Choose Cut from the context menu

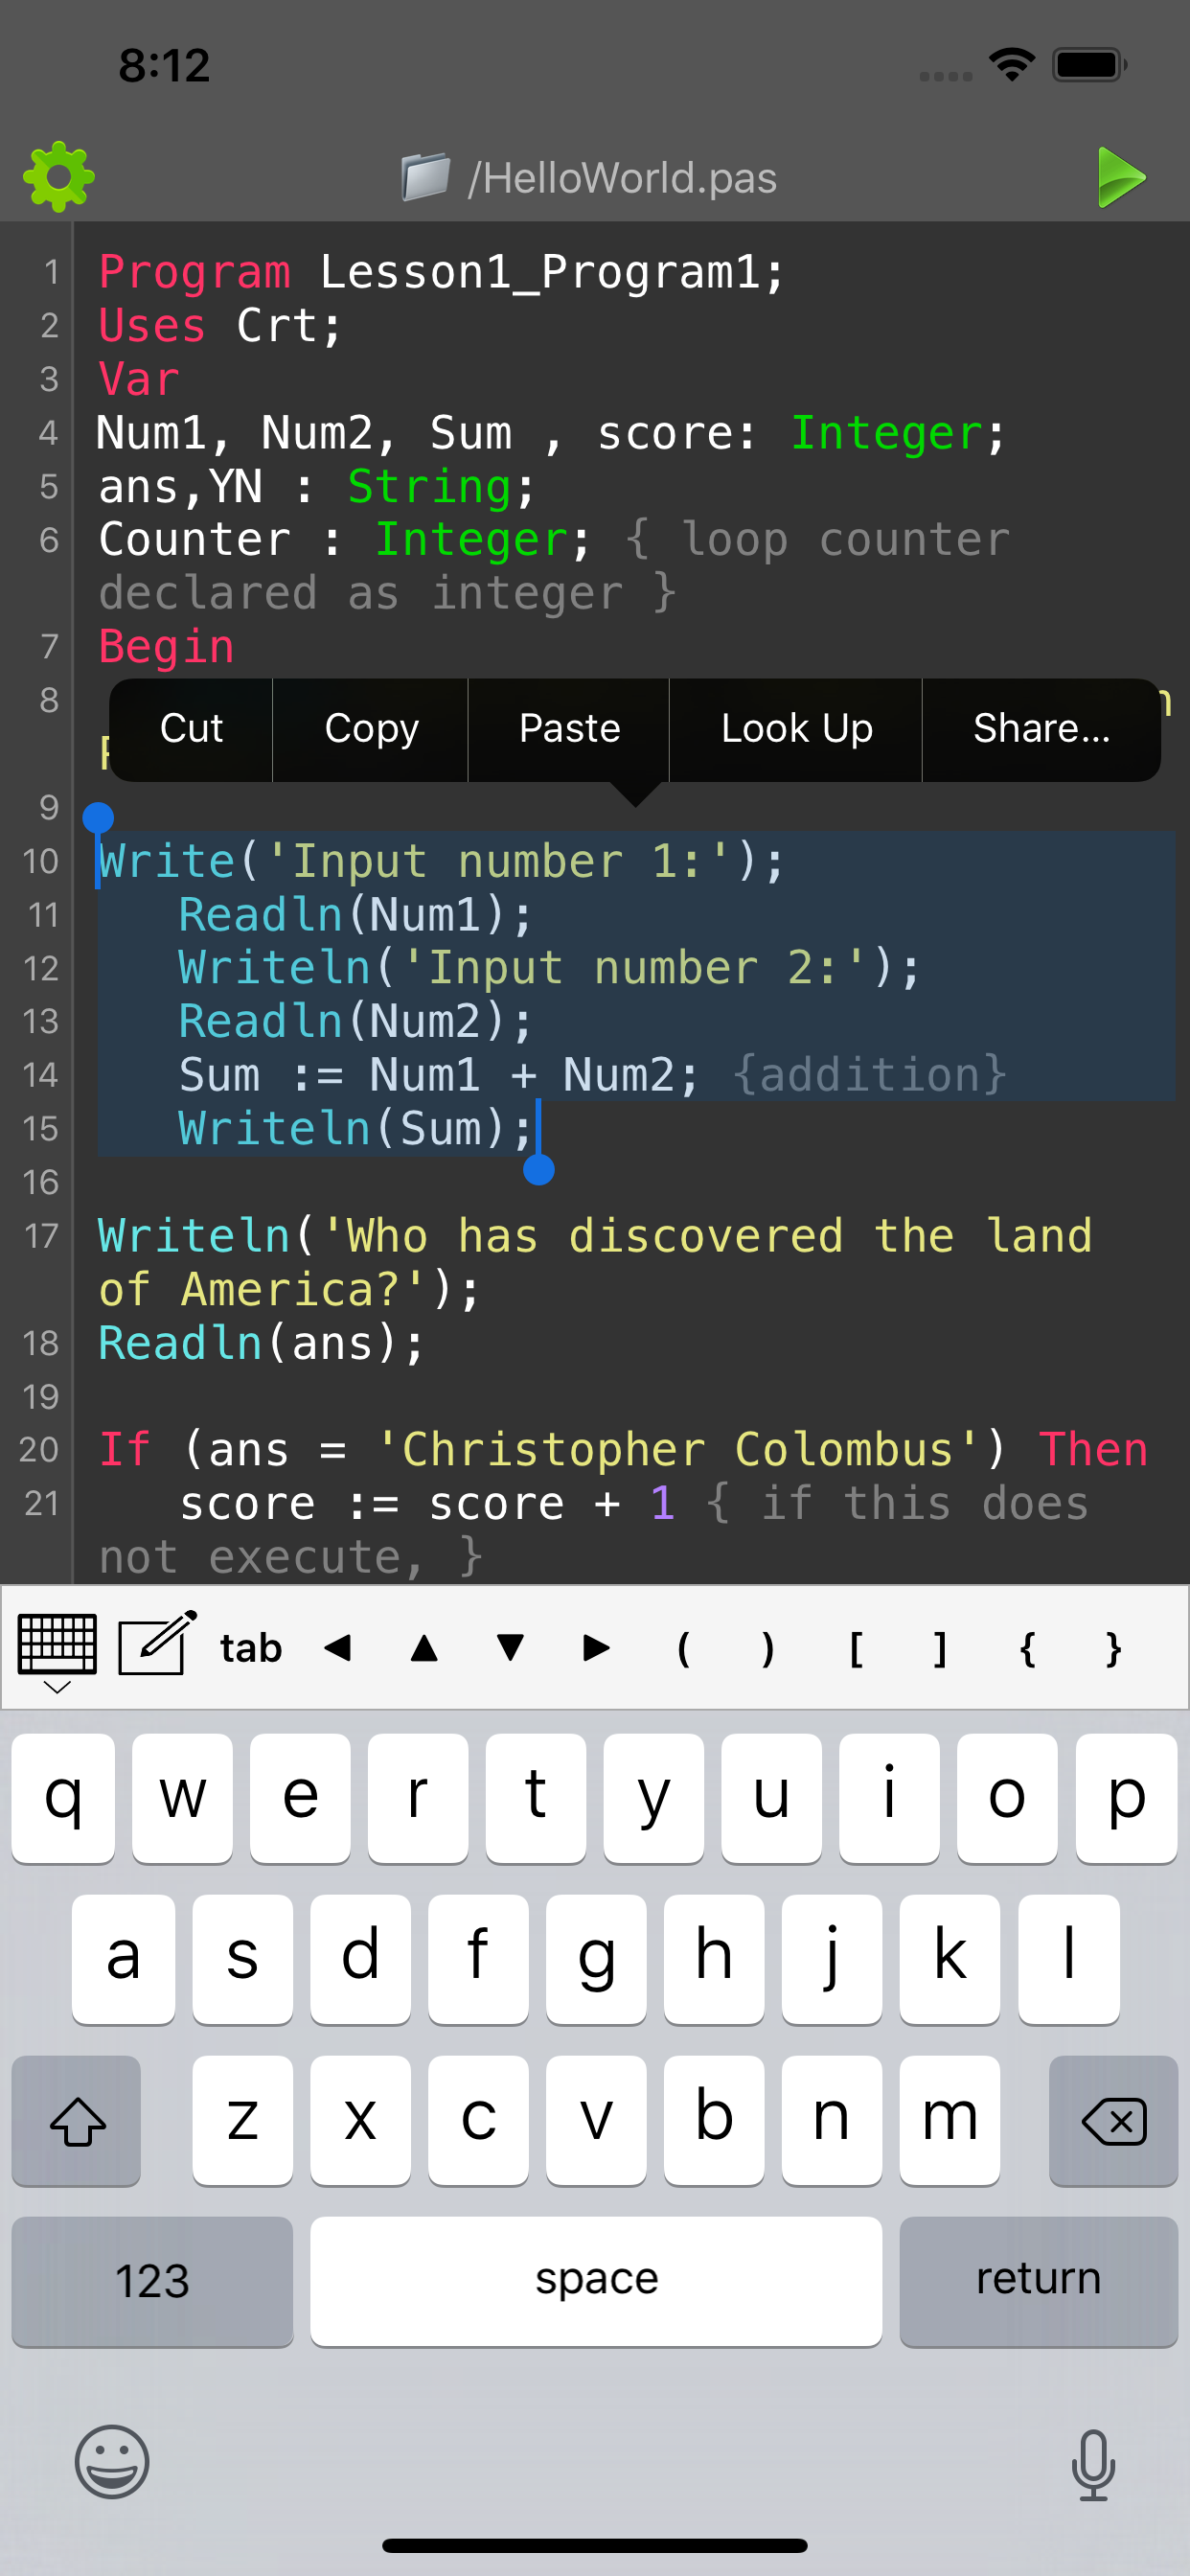(191, 729)
